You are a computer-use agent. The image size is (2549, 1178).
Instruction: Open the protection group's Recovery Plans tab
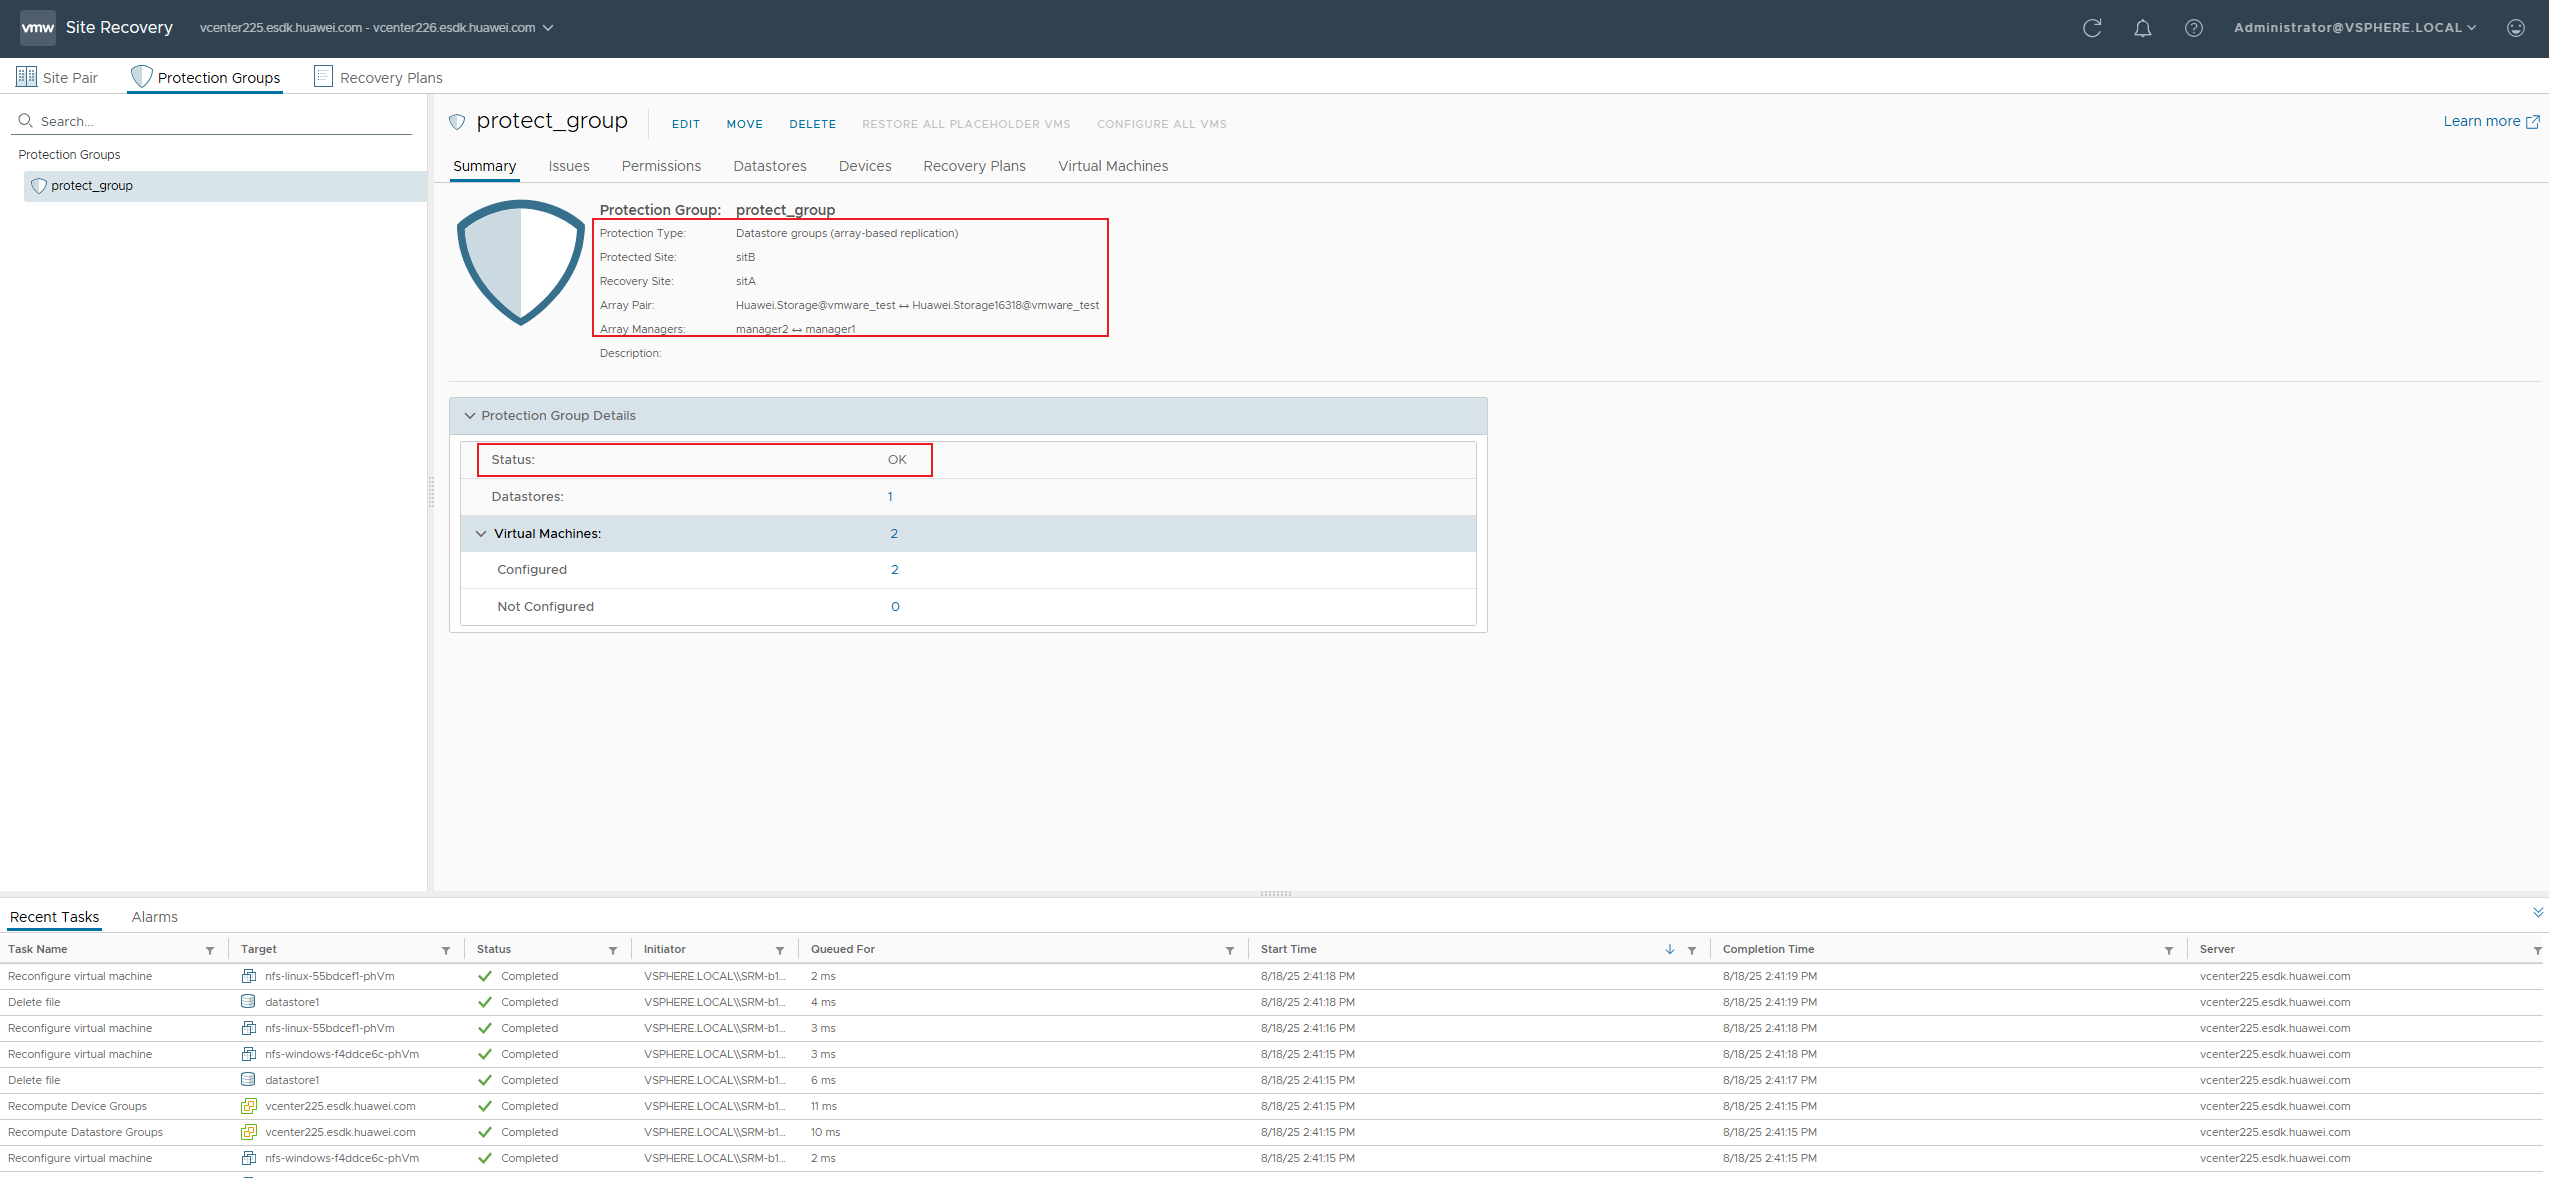coord(974,166)
